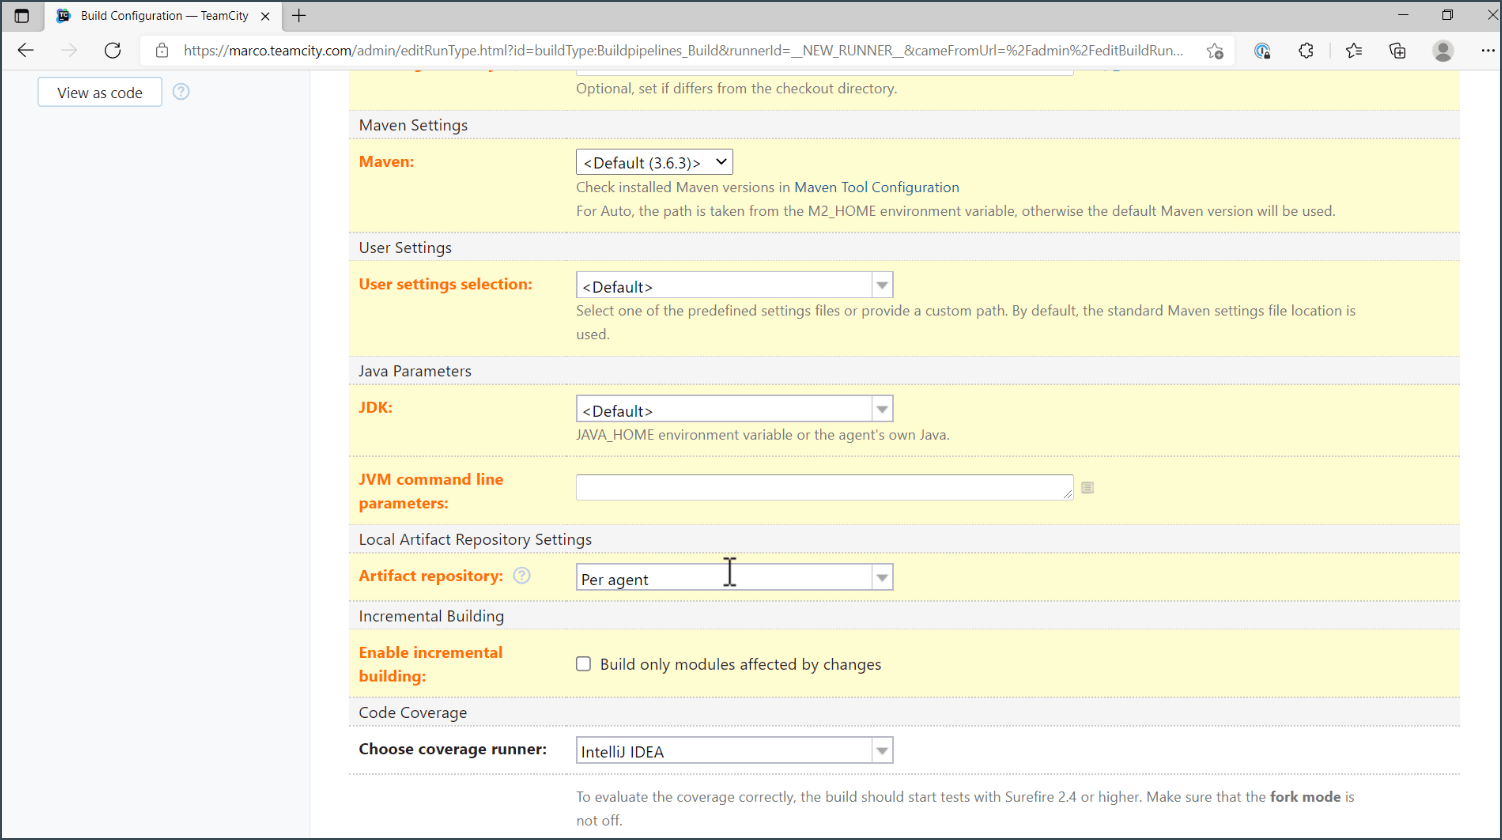Add this page to favorites star icon
Screen dimensions: 1502x840
[x=1214, y=51]
